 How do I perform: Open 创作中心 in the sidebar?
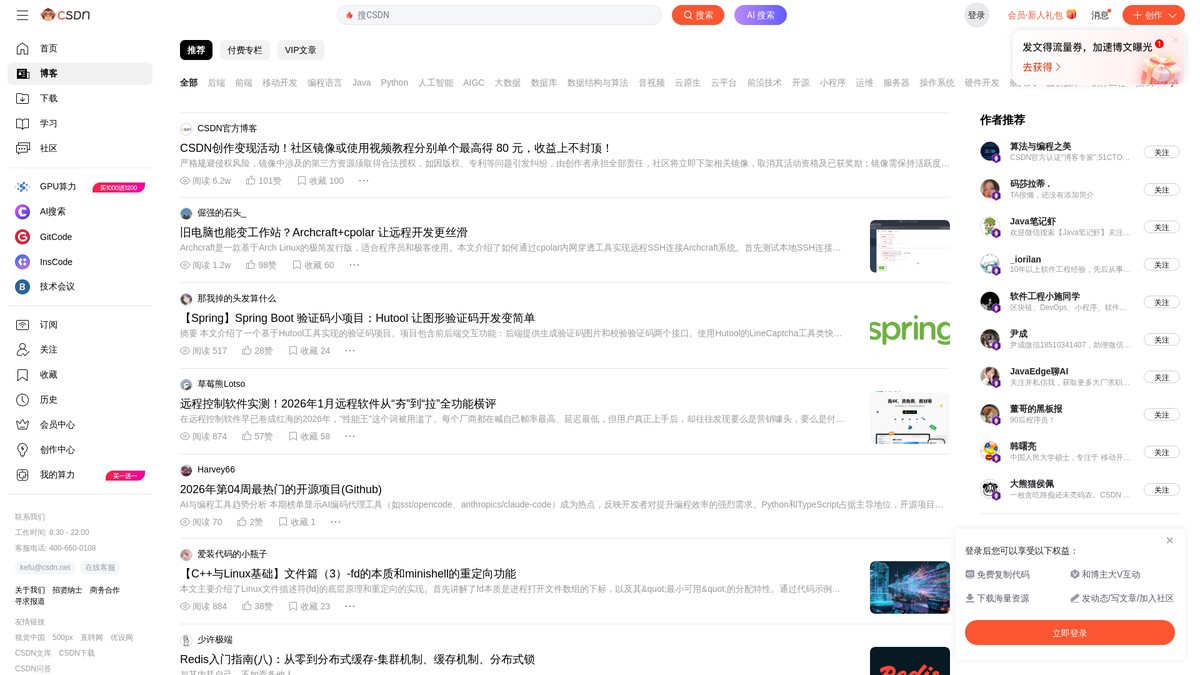[x=80, y=450]
